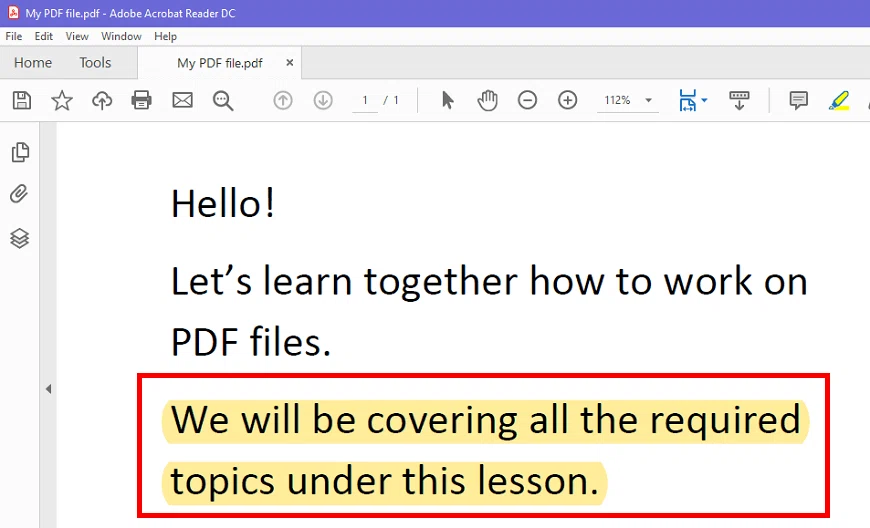Add a comment with the sticky note icon
The width and height of the screenshot is (870, 528).
pyautogui.click(x=798, y=100)
